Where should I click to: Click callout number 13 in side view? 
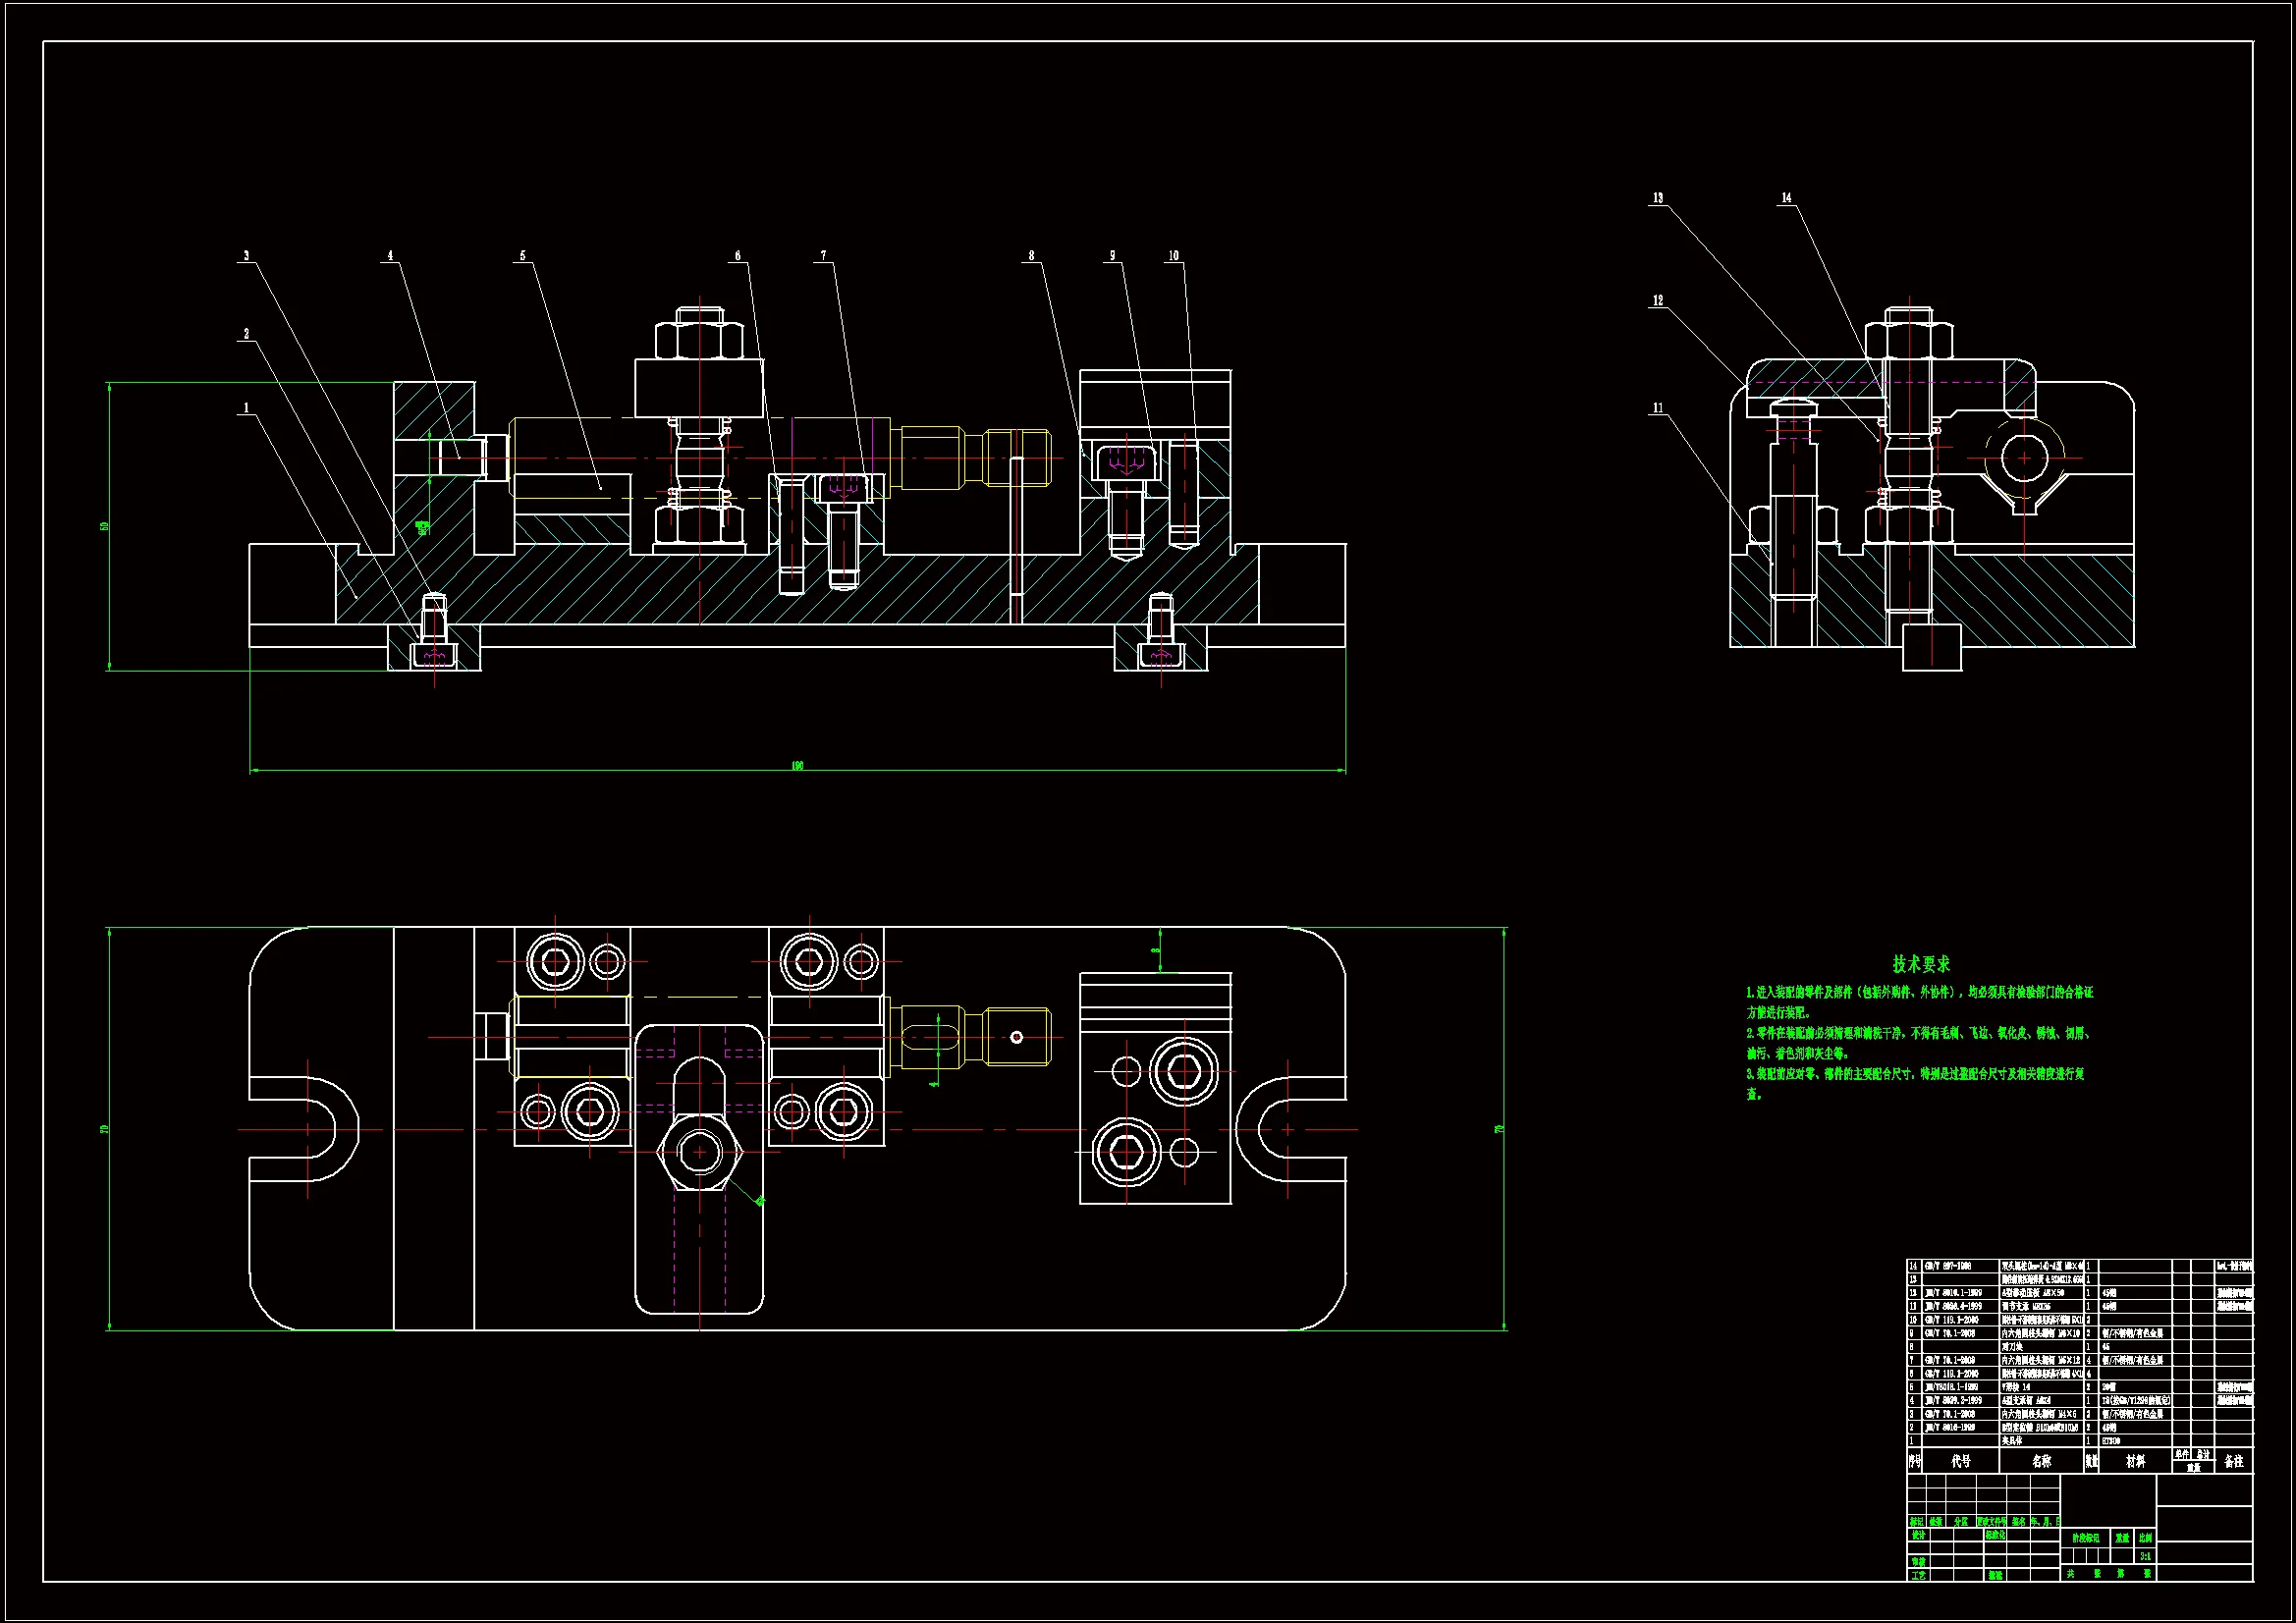[1657, 198]
